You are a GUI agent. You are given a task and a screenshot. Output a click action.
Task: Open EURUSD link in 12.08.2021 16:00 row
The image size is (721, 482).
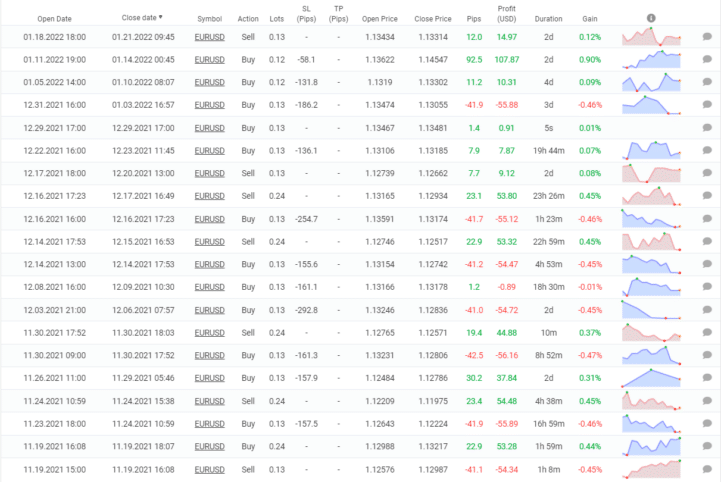tap(209, 287)
